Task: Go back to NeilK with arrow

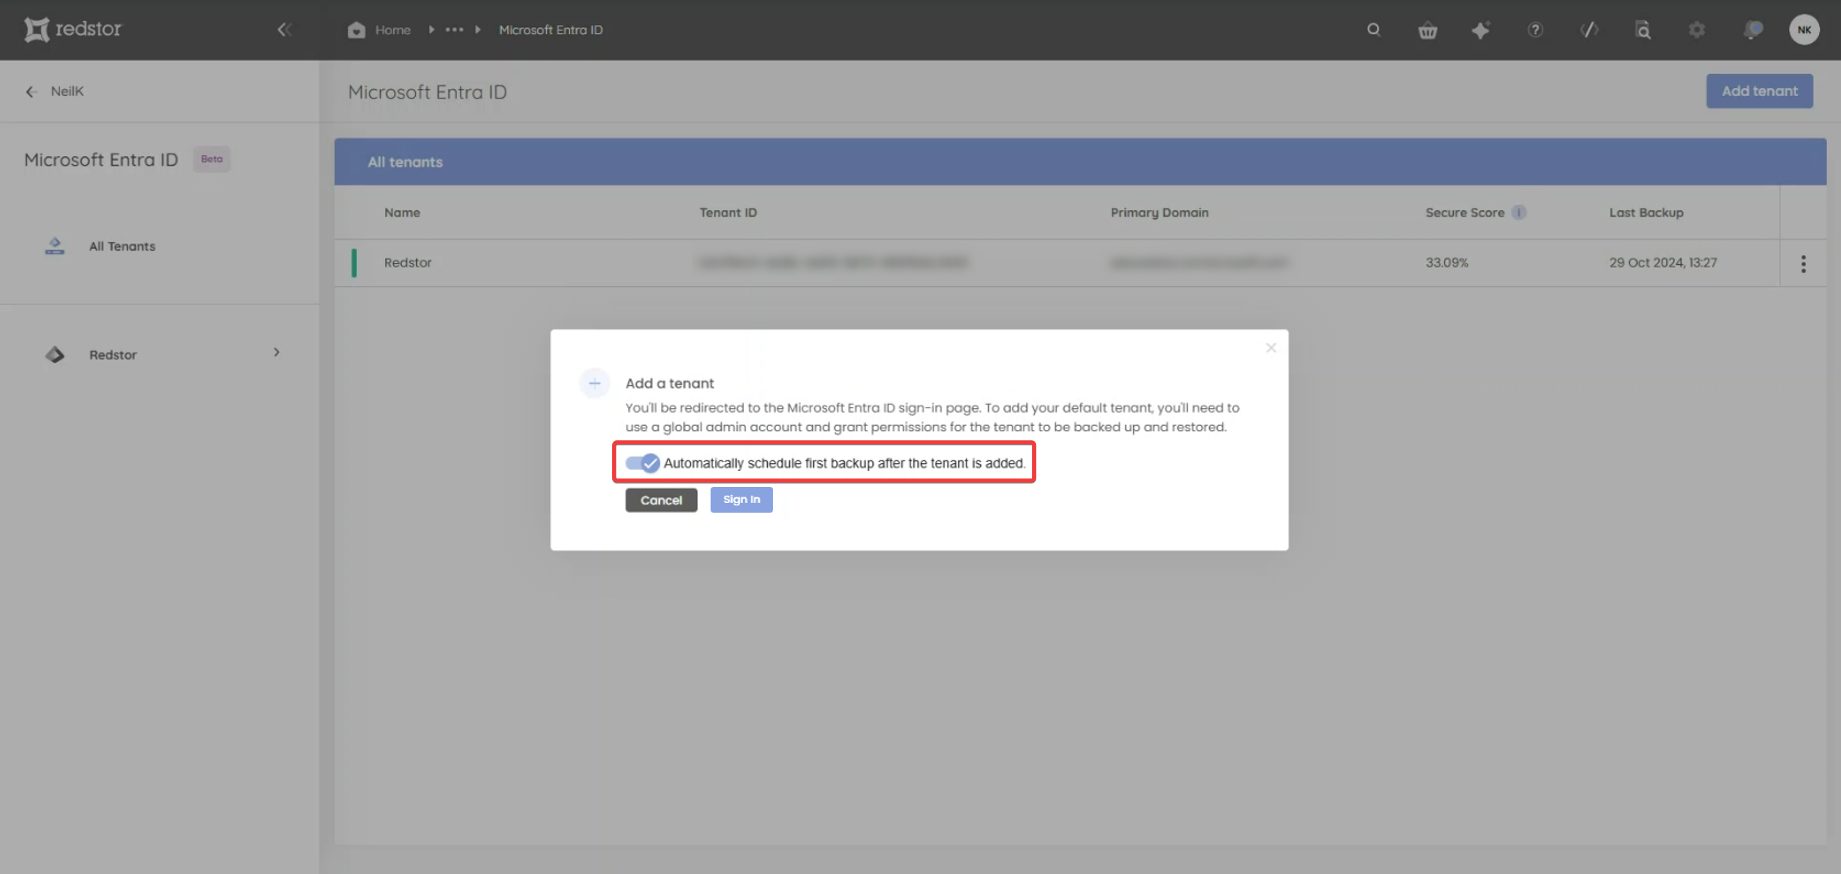Action: pyautogui.click(x=31, y=91)
